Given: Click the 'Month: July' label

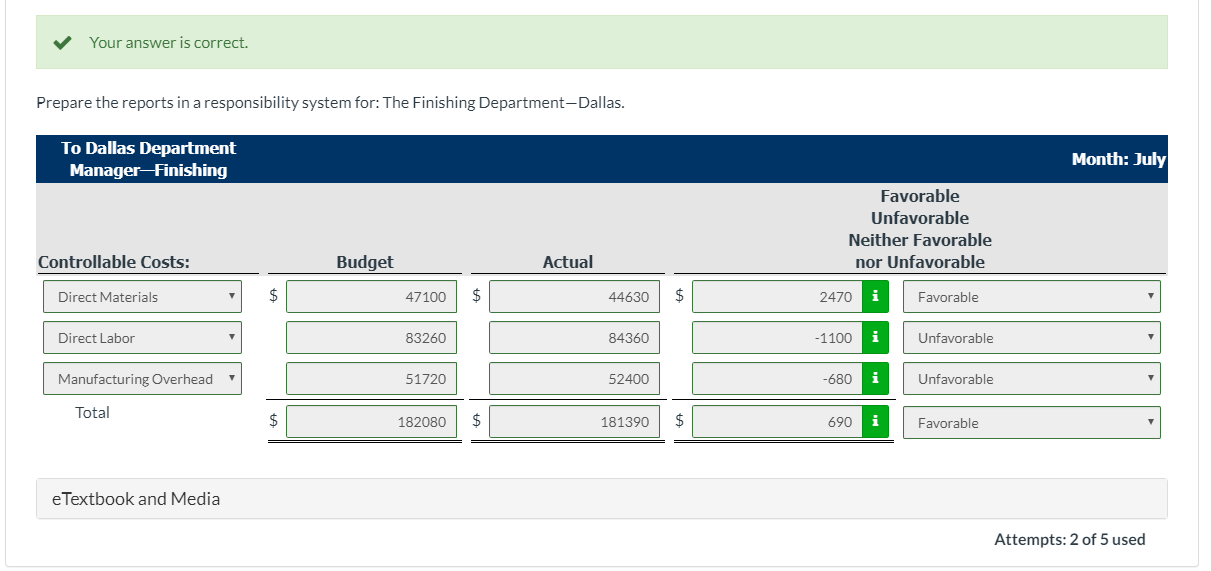Looking at the screenshot, I should (x=1119, y=159).
